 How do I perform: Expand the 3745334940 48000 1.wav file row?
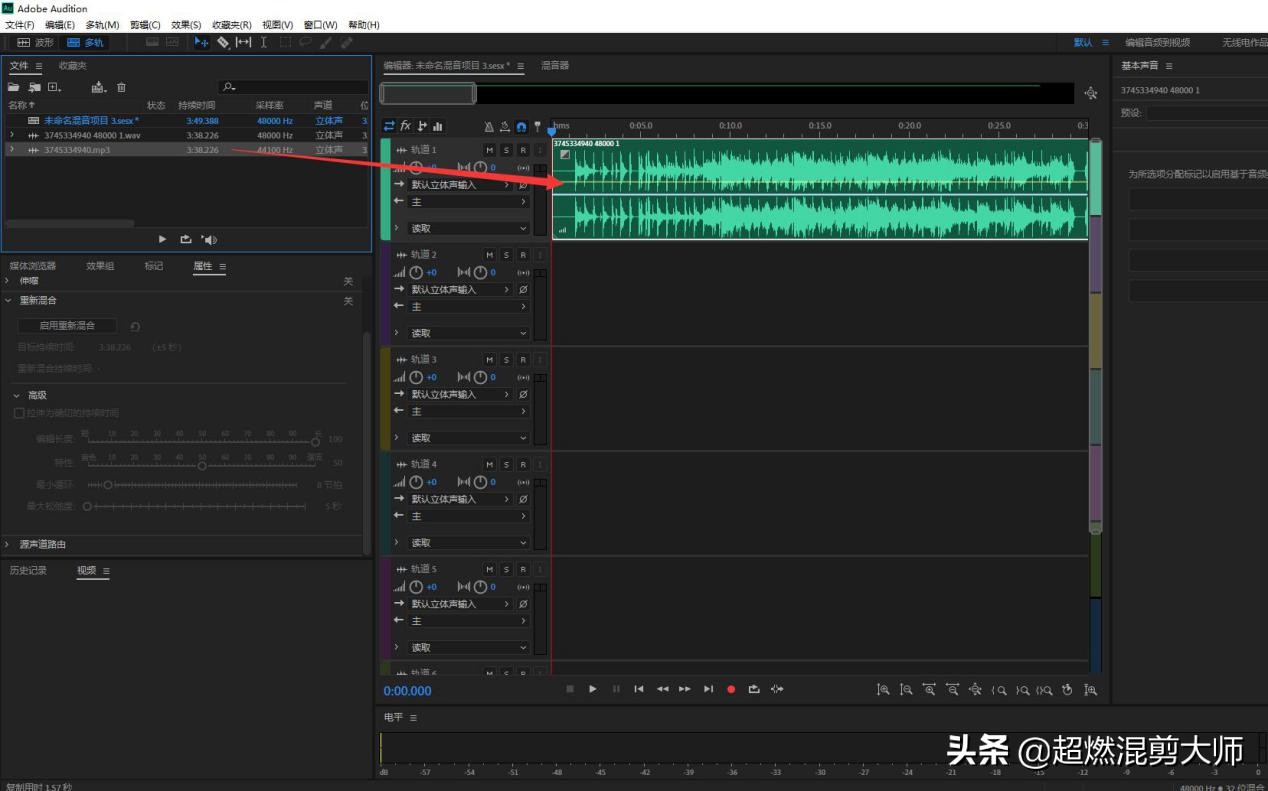[11, 135]
